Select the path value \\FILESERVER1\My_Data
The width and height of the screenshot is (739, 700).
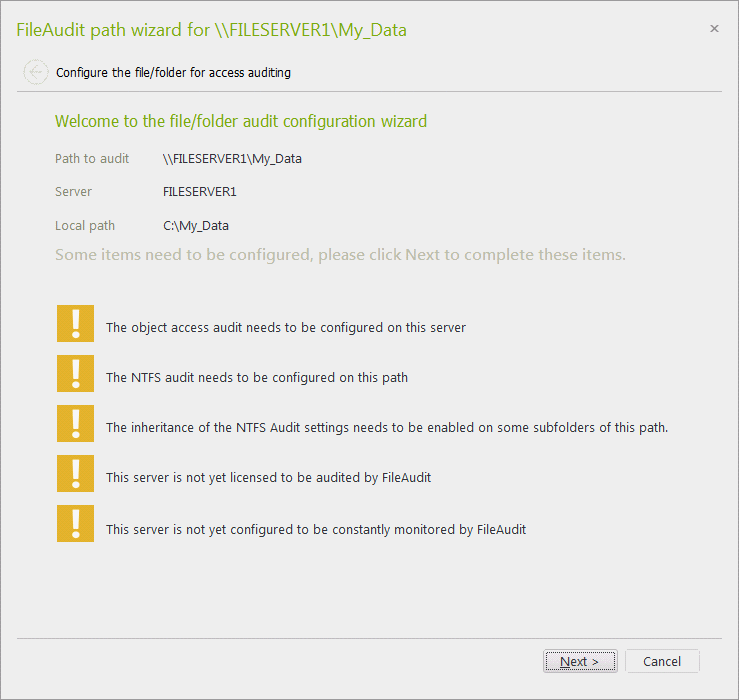(232, 158)
